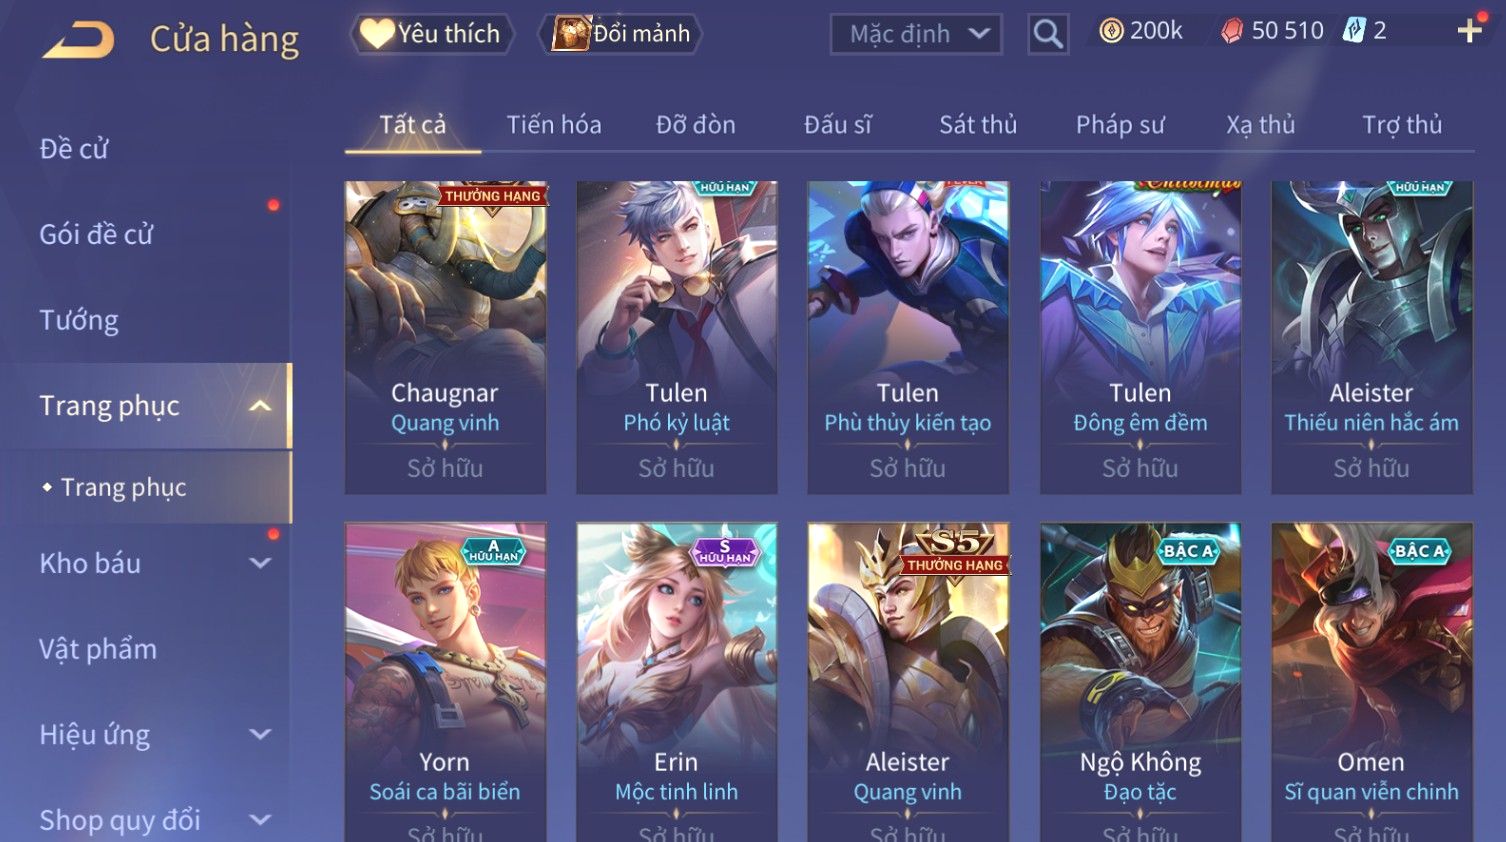The height and width of the screenshot is (842, 1506).
Task: Tap the blue voucher ticket icon
Action: point(1354,31)
